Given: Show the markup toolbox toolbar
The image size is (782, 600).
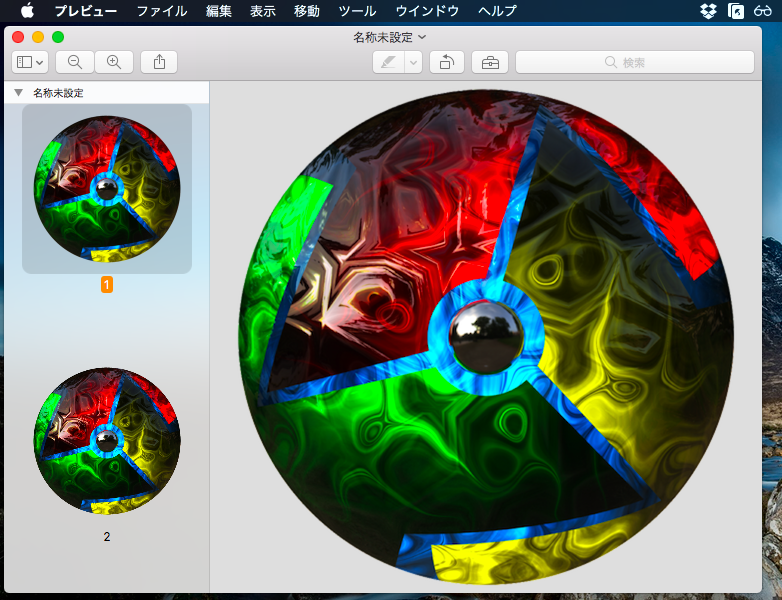Looking at the screenshot, I should (490, 62).
